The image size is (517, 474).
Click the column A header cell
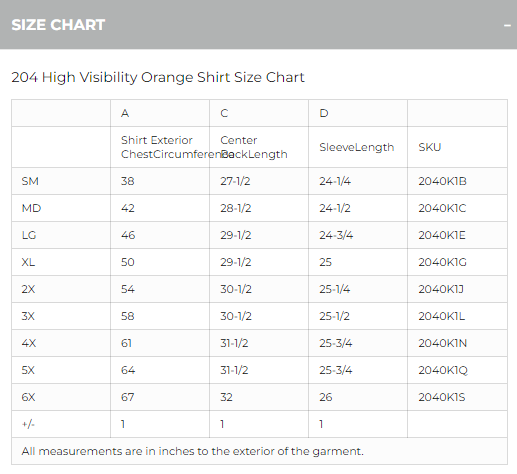click(x=160, y=113)
